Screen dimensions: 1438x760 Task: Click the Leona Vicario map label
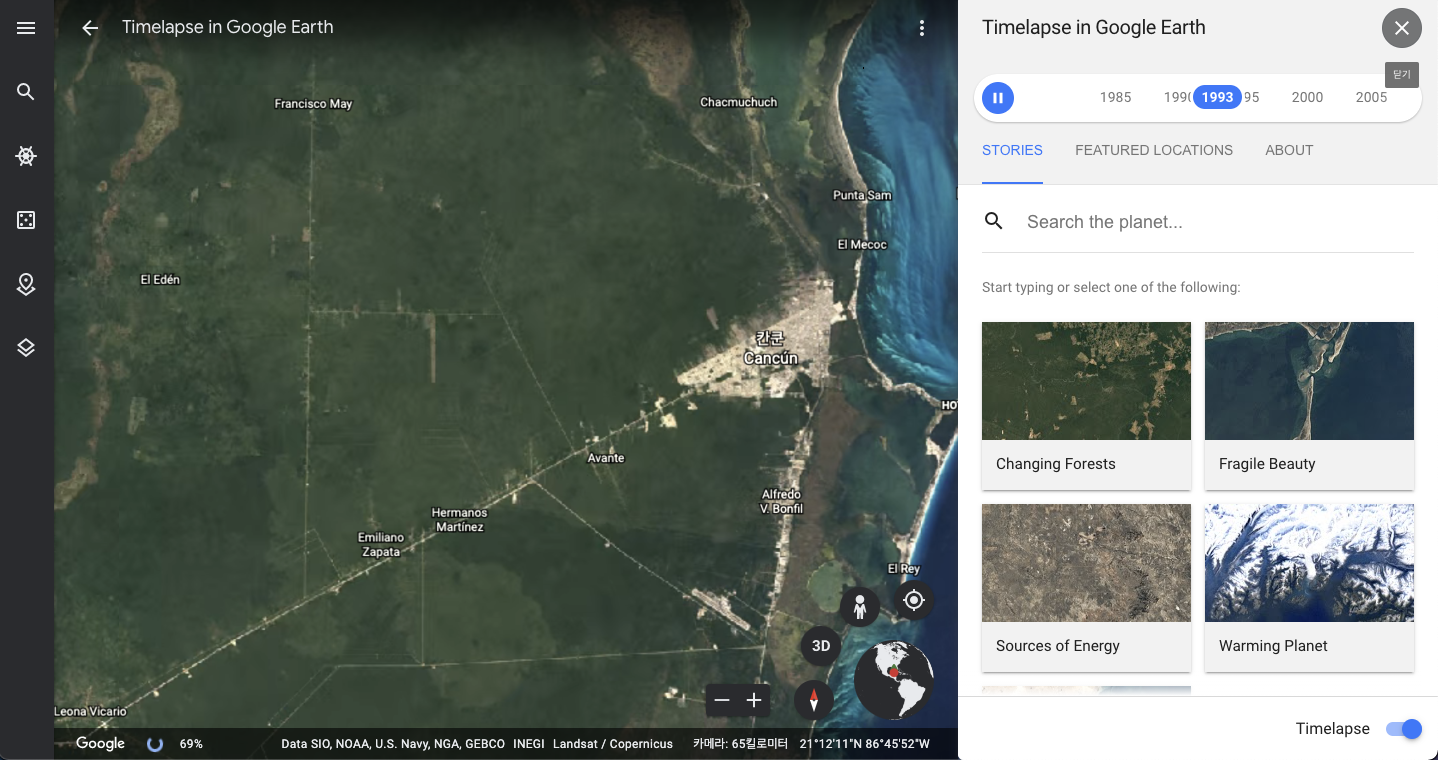tap(91, 712)
